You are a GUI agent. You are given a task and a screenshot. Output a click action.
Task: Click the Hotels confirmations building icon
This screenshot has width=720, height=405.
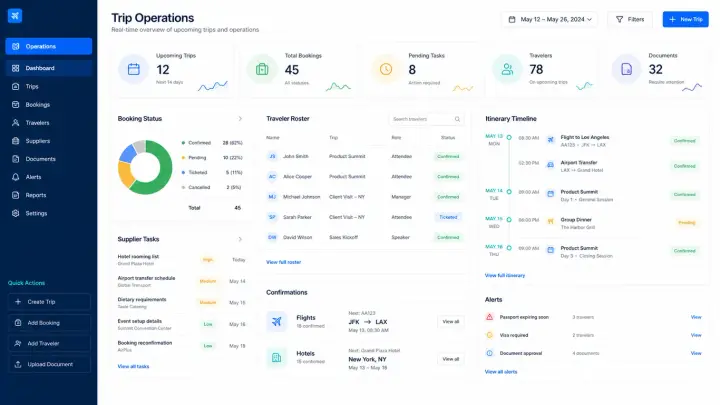click(x=276, y=357)
